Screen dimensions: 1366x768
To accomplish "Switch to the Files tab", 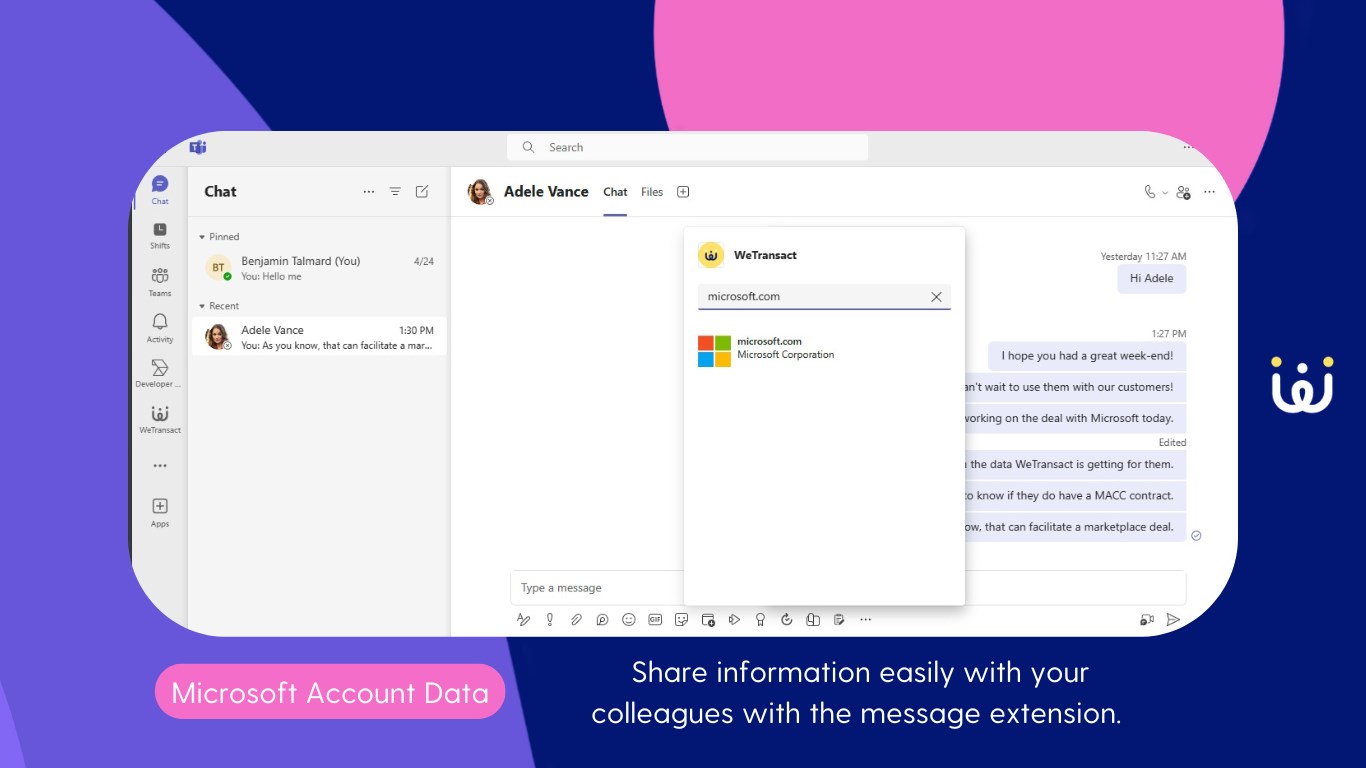I will click(652, 192).
